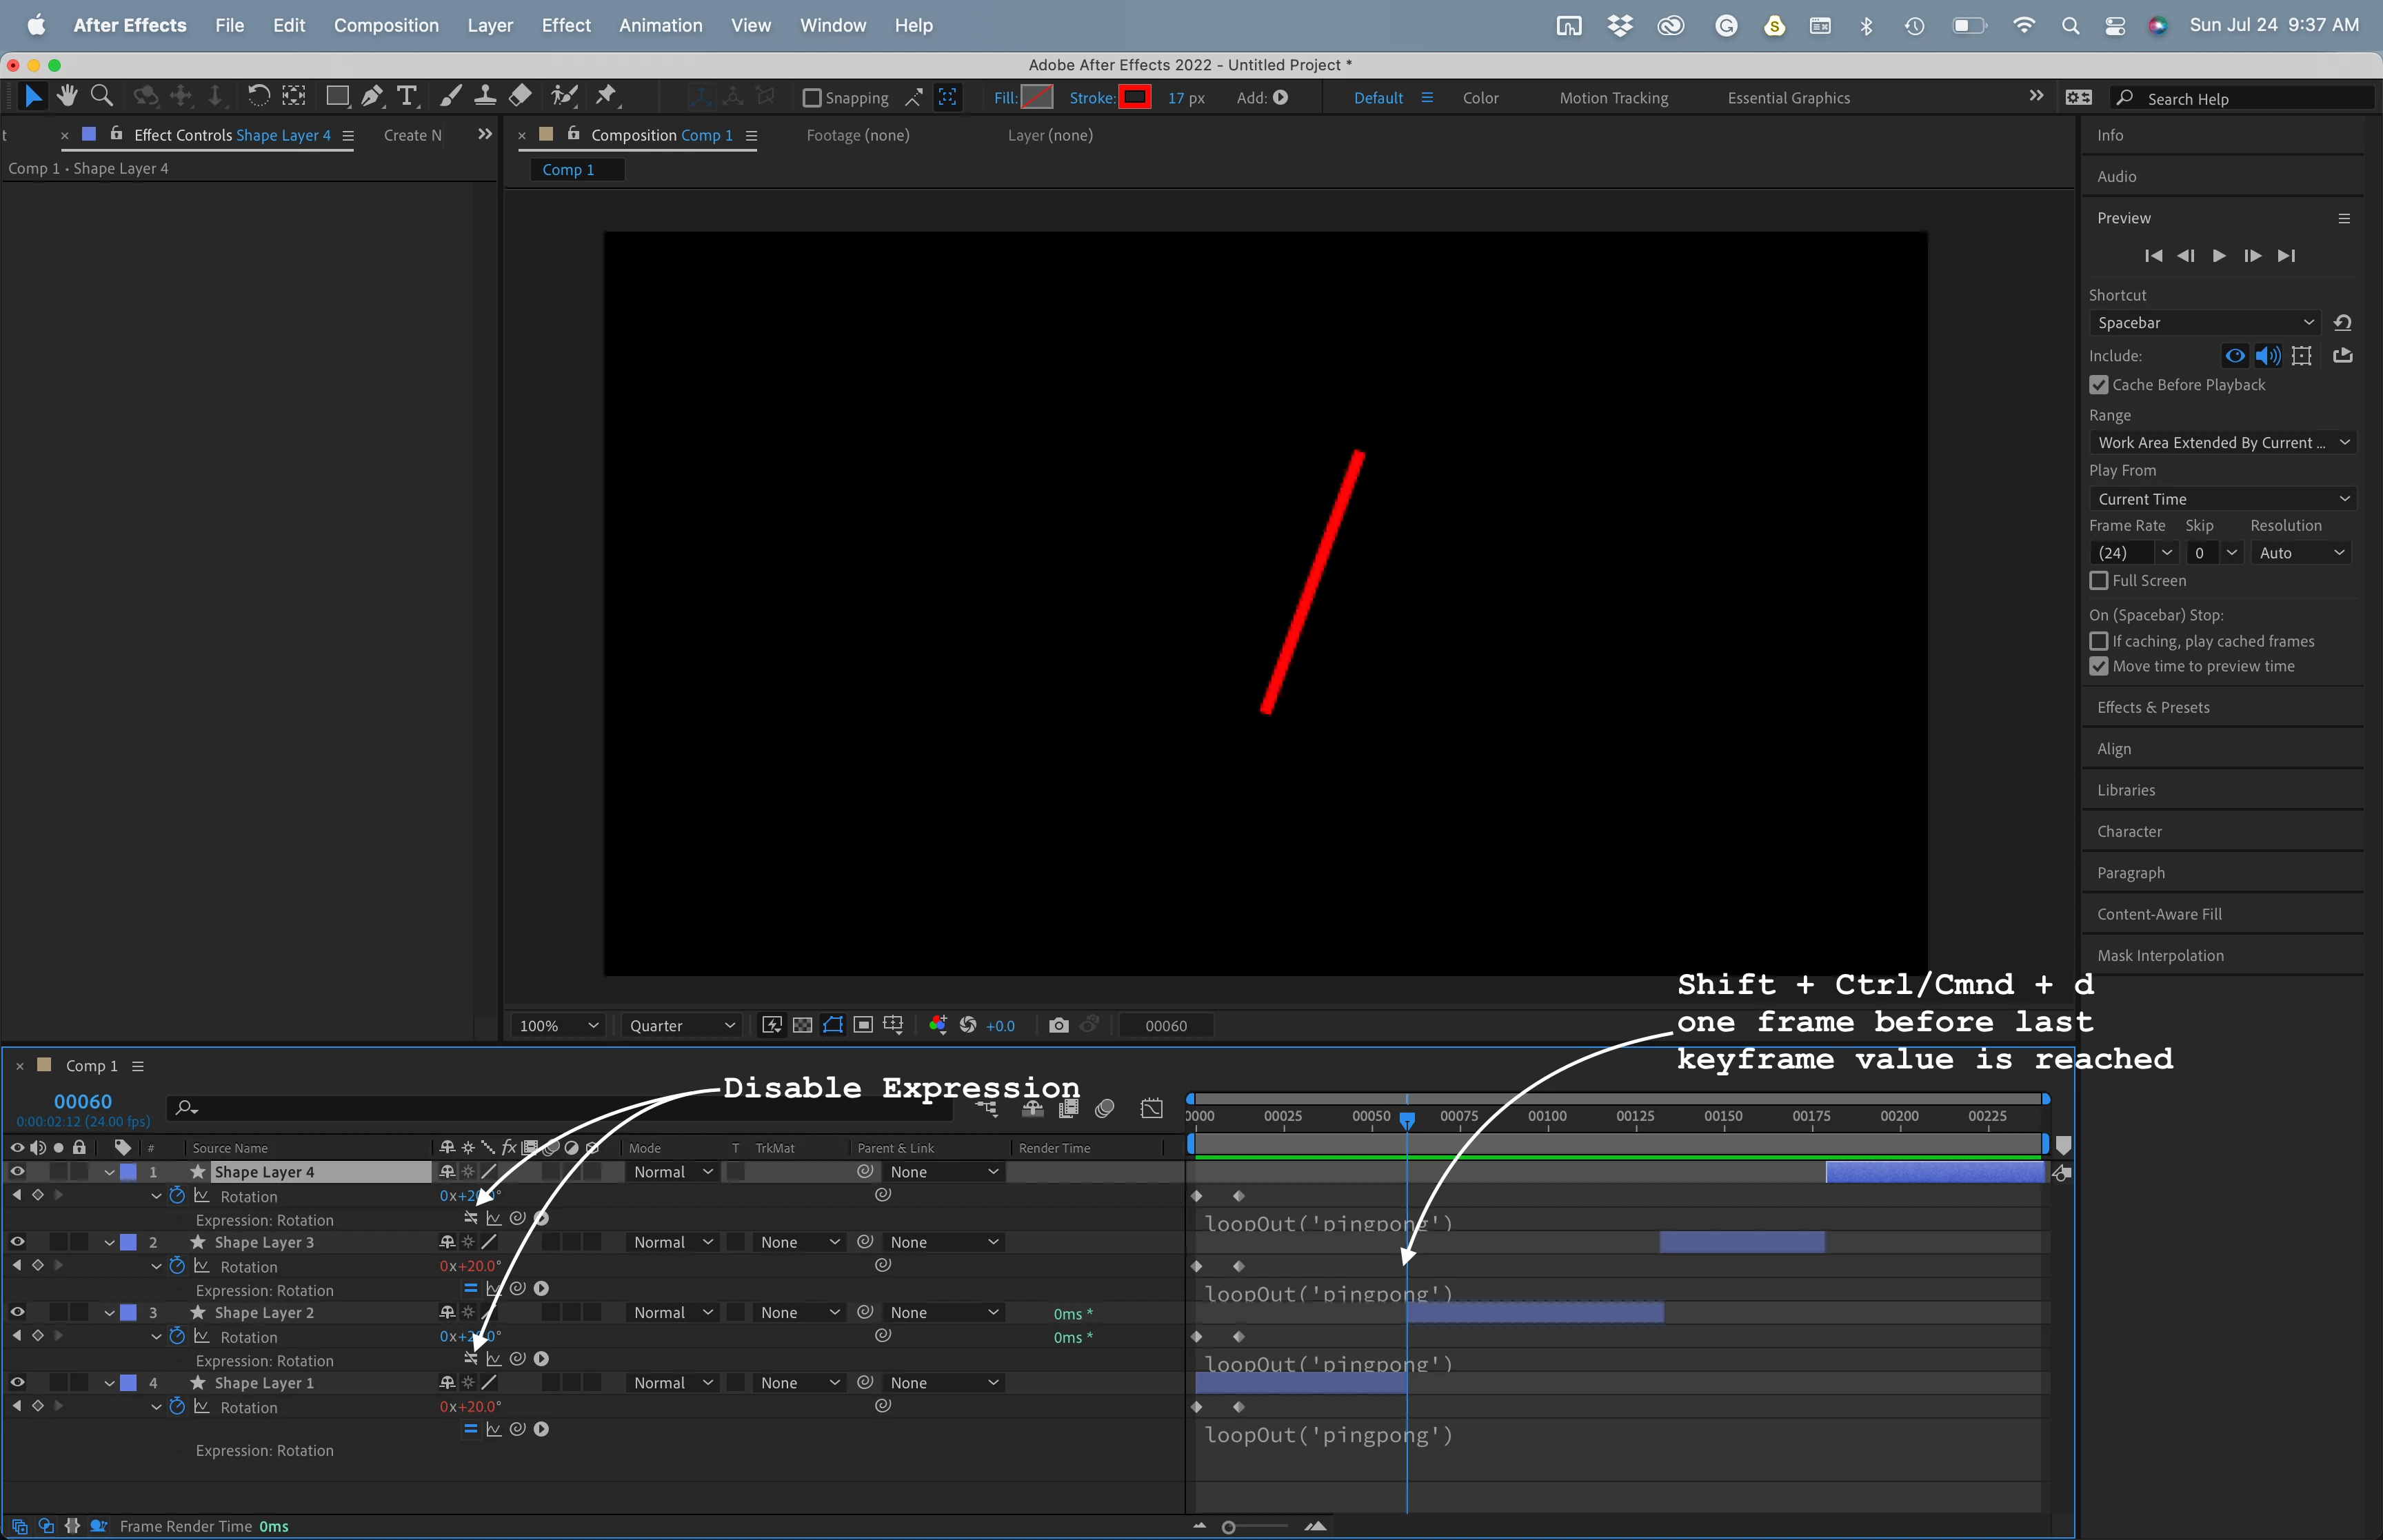Select the Puppet Pin tool
2383x1540 pixels.
coord(606,96)
